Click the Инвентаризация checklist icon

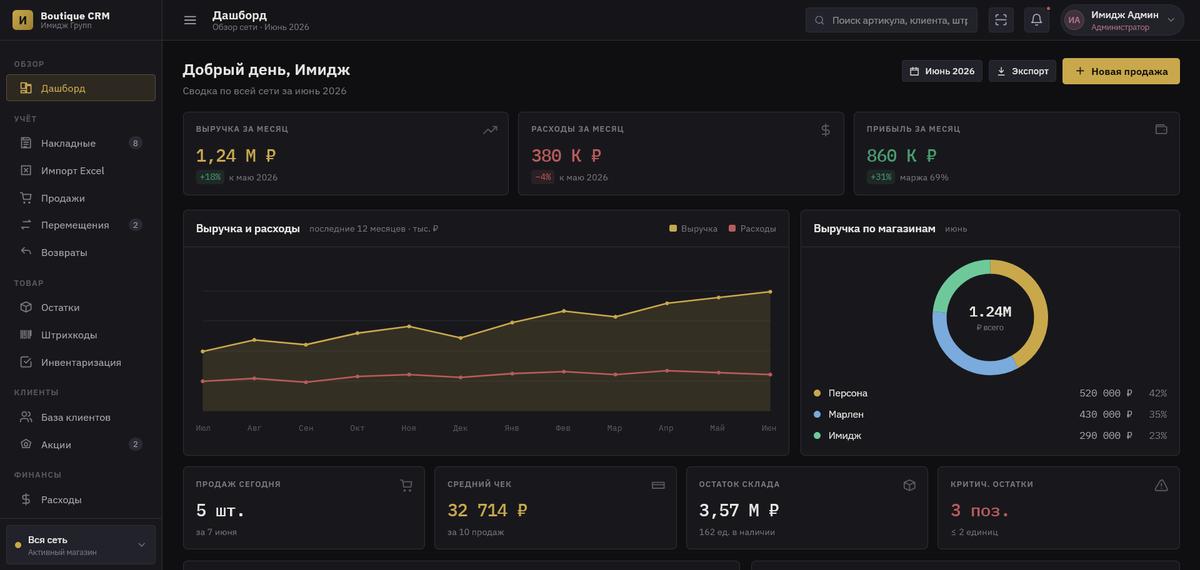click(x=26, y=362)
